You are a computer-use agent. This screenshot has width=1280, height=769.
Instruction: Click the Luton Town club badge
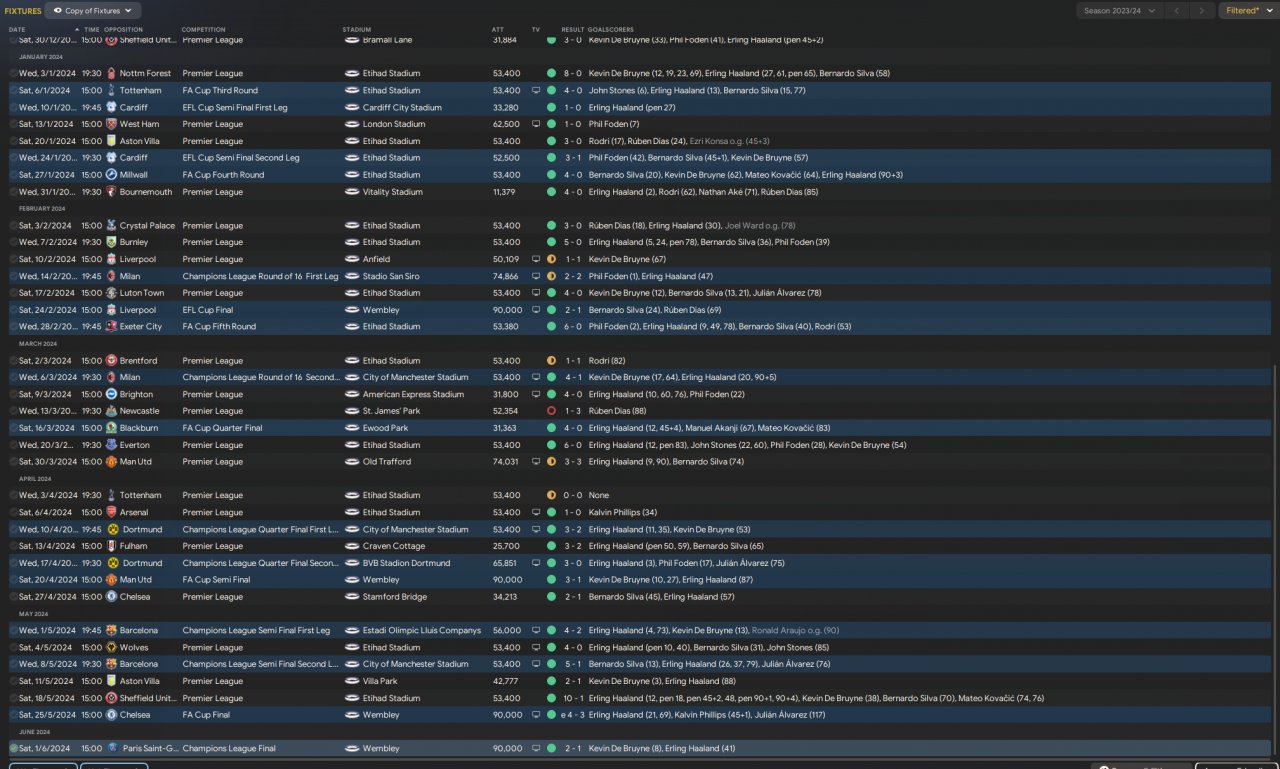(111, 293)
